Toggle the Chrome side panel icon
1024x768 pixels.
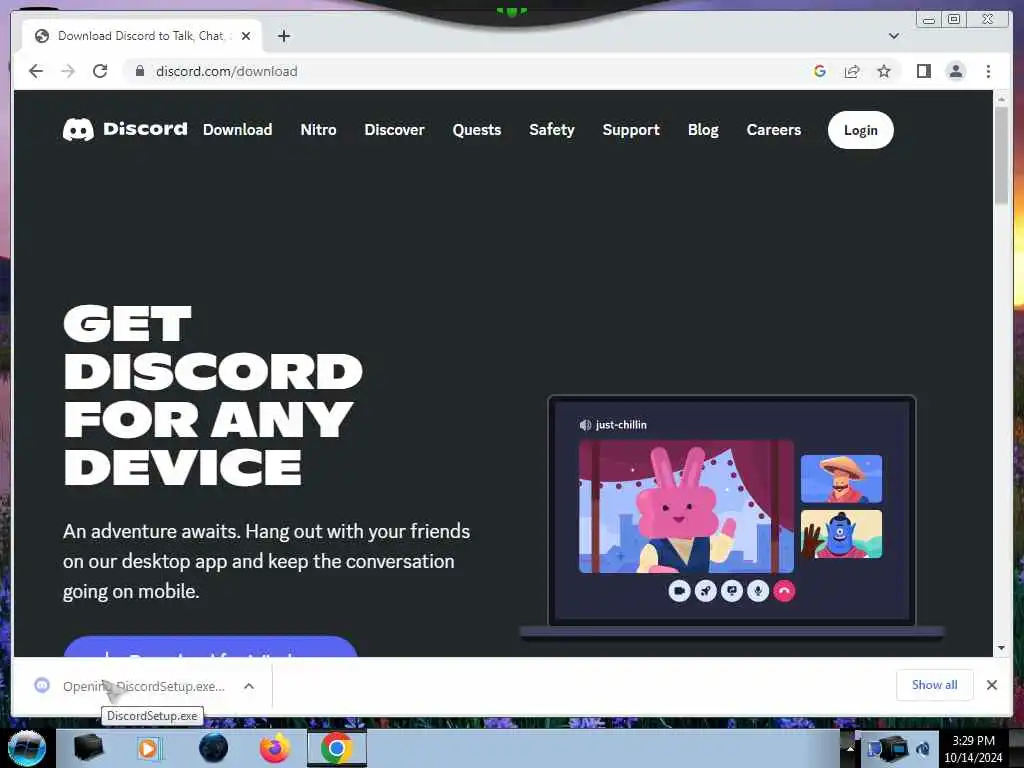(923, 71)
